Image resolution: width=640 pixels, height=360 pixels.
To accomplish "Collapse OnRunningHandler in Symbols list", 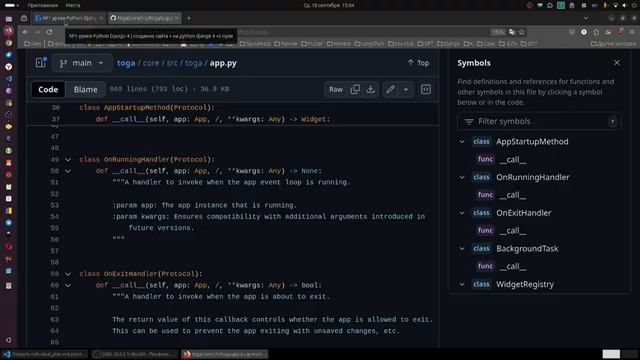I will [x=462, y=177].
